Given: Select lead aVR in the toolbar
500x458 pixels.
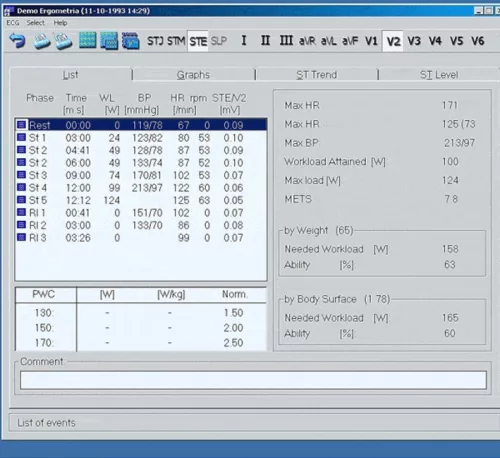Looking at the screenshot, I should [307, 41].
